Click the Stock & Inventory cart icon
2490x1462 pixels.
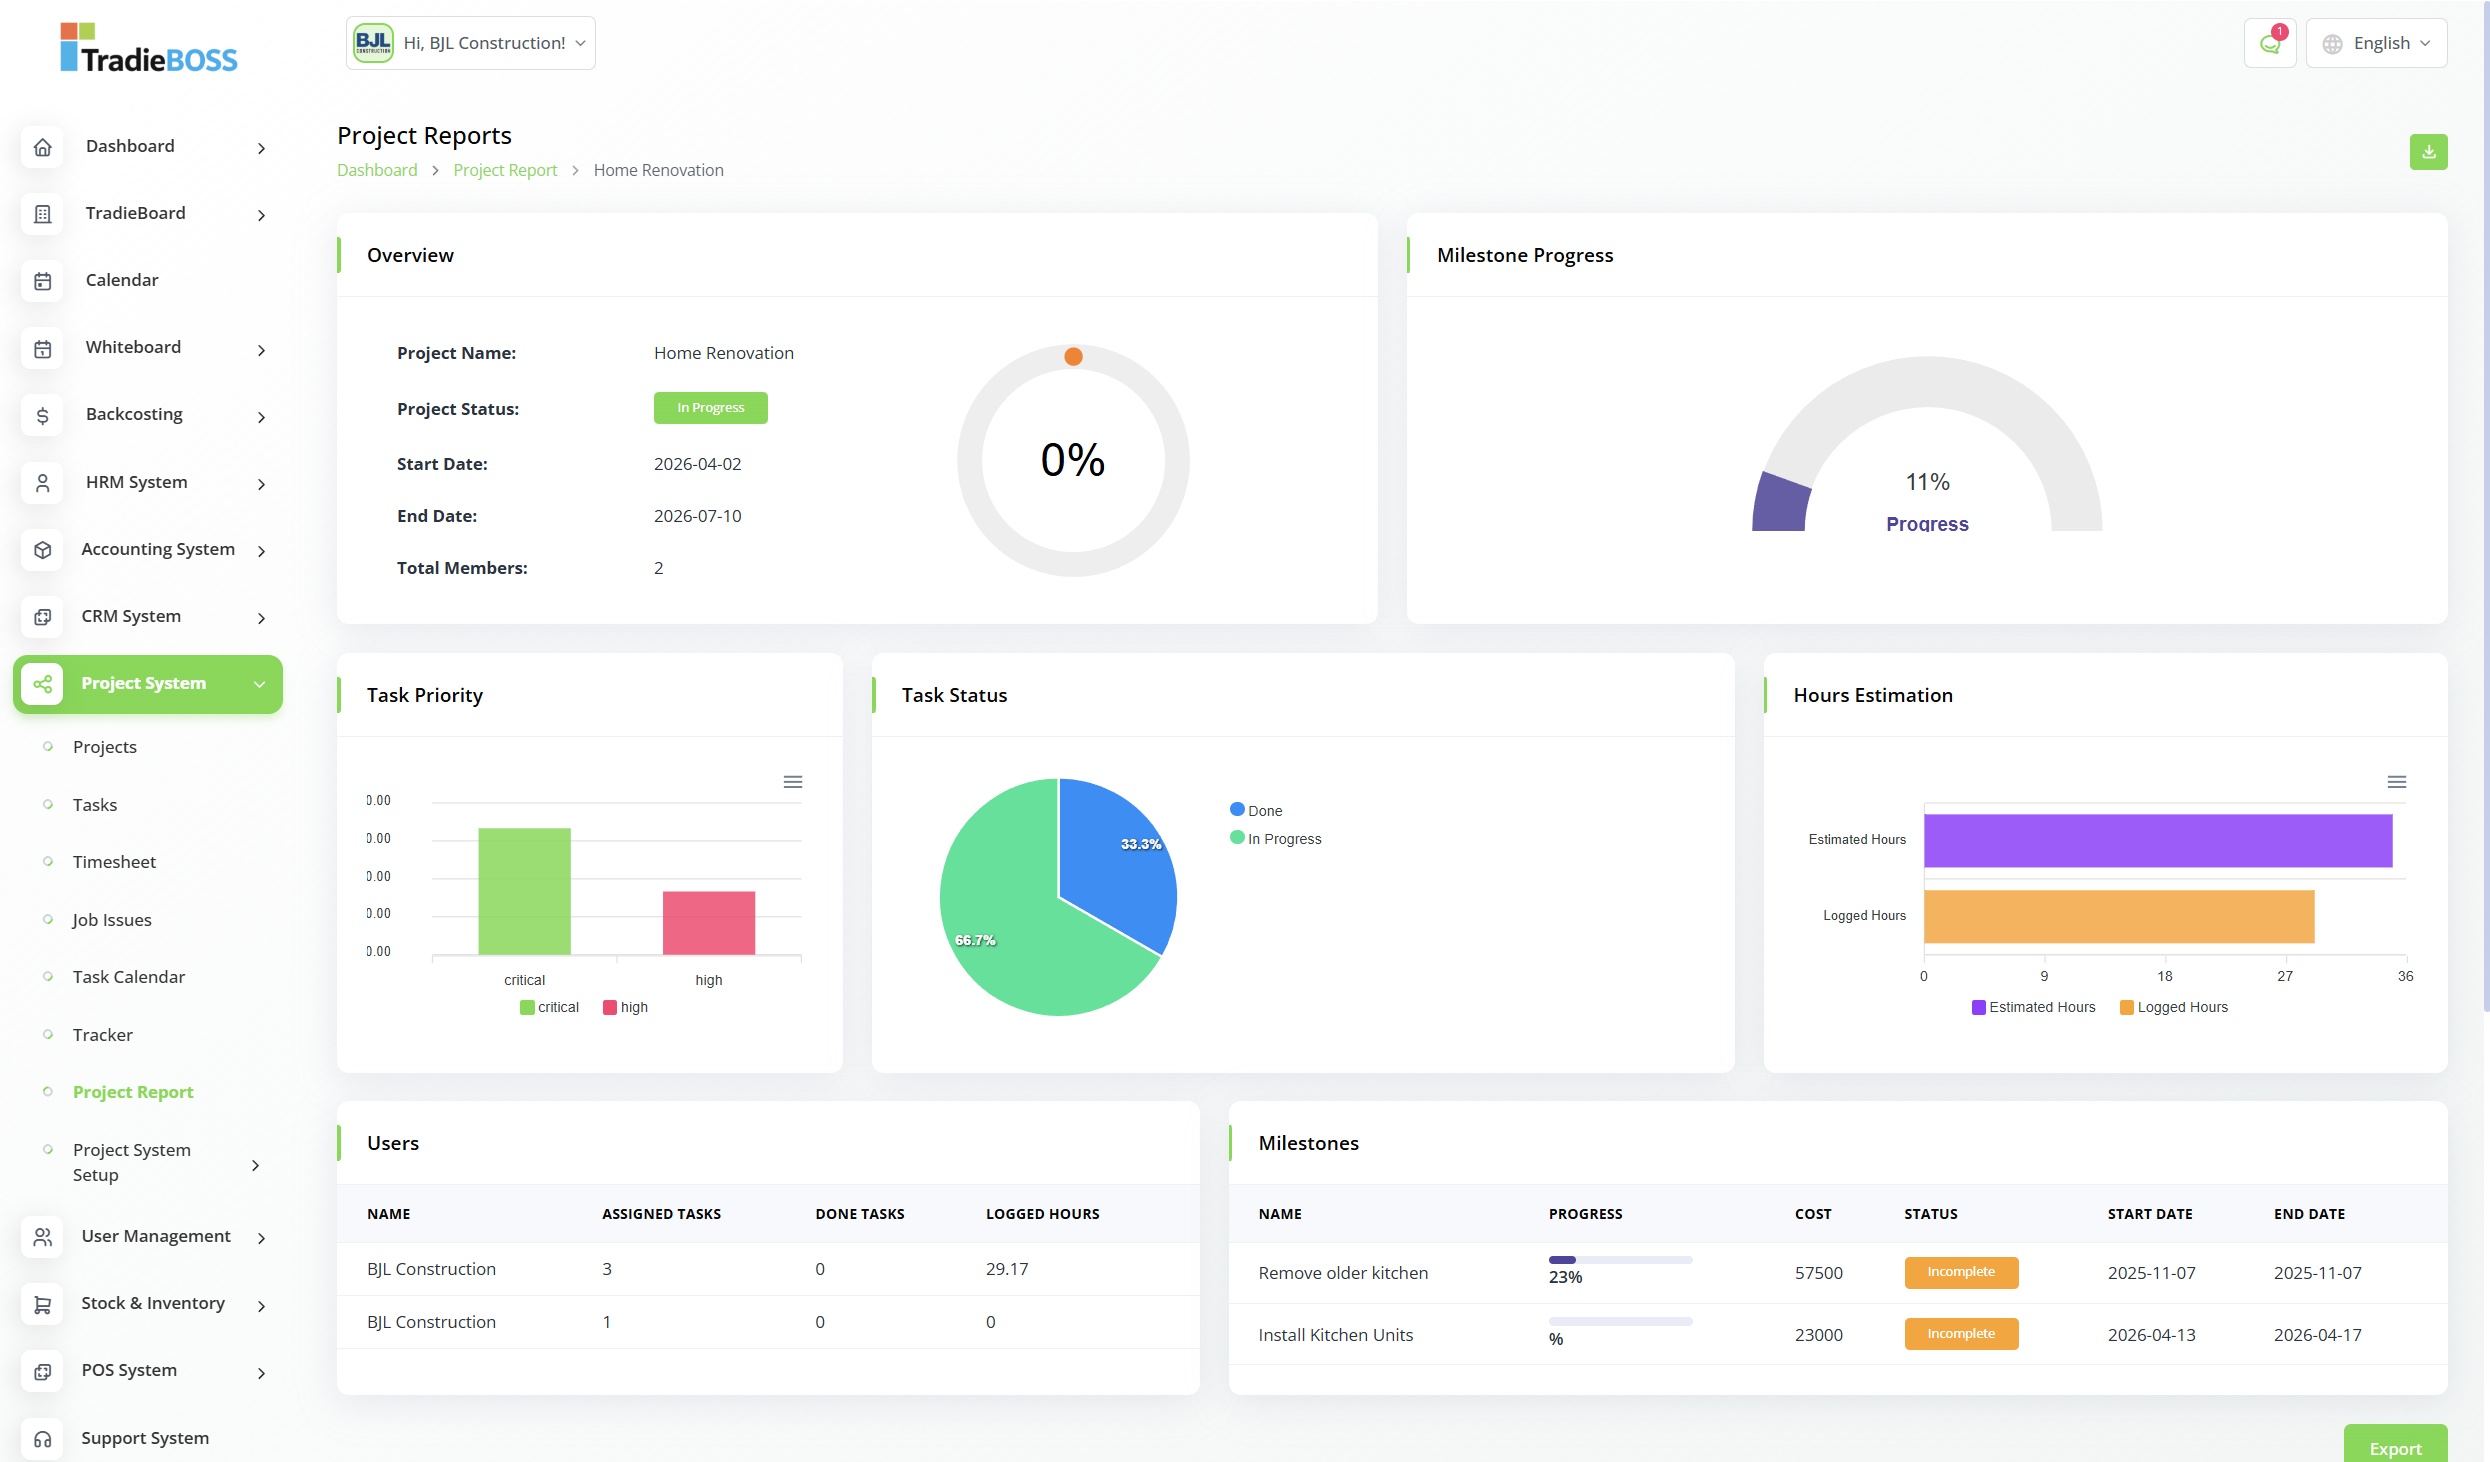point(42,1304)
